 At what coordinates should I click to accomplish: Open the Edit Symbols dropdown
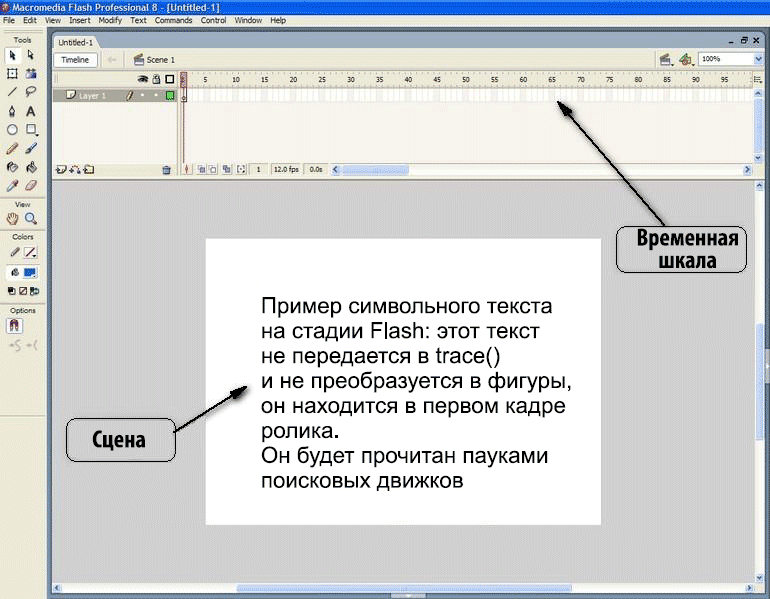click(x=686, y=60)
